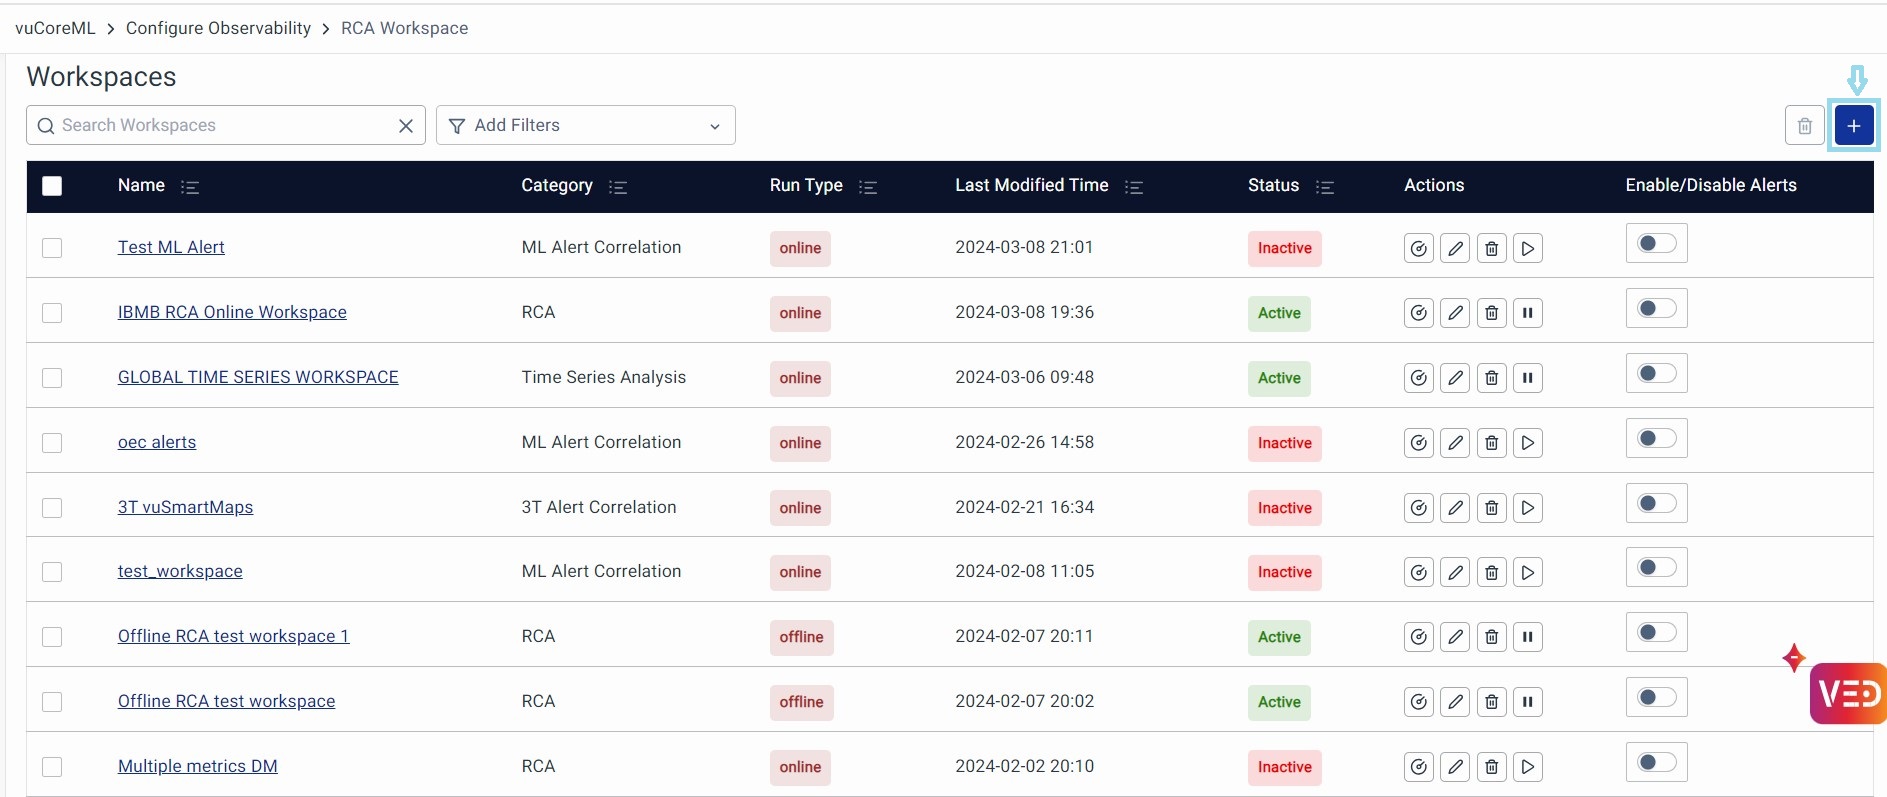This screenshot has width=1887, height=797.
Task: Open the VED assistant icon
Action: 1848,693
